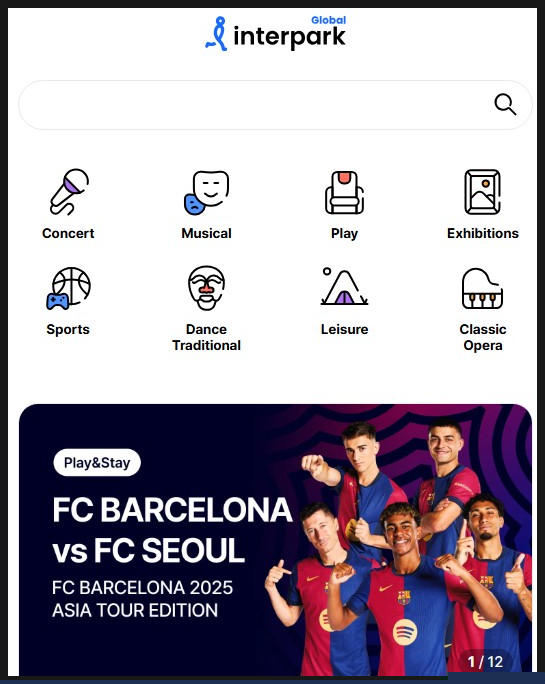
Task: Open the FC Barcelona vs FC Seoul banner
Action: [x=275, y=540]
